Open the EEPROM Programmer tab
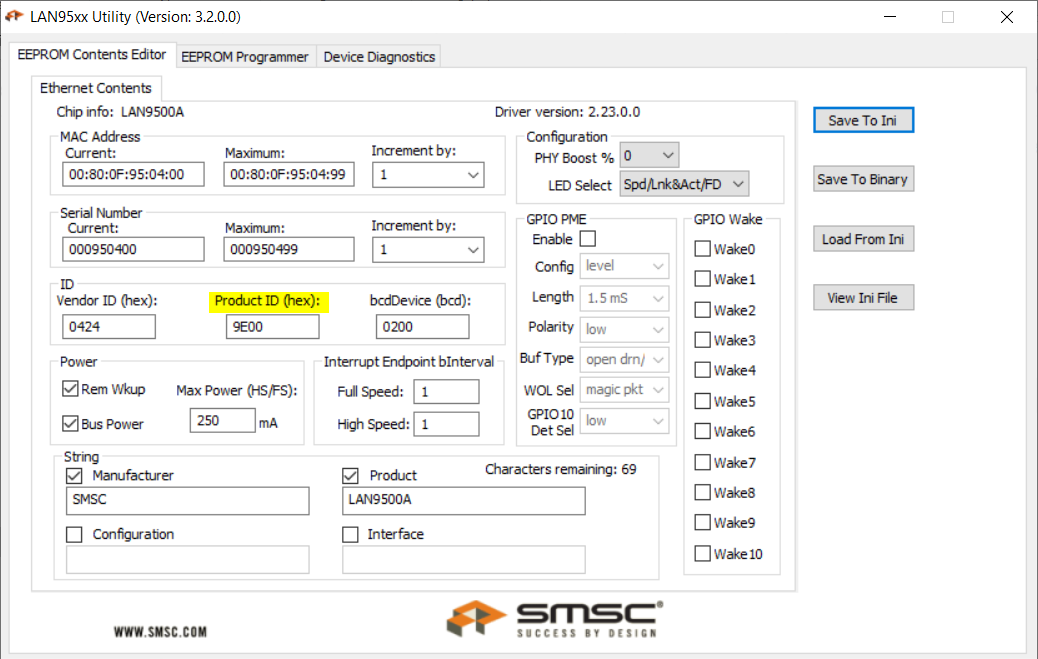 click(x=245, y=57)
